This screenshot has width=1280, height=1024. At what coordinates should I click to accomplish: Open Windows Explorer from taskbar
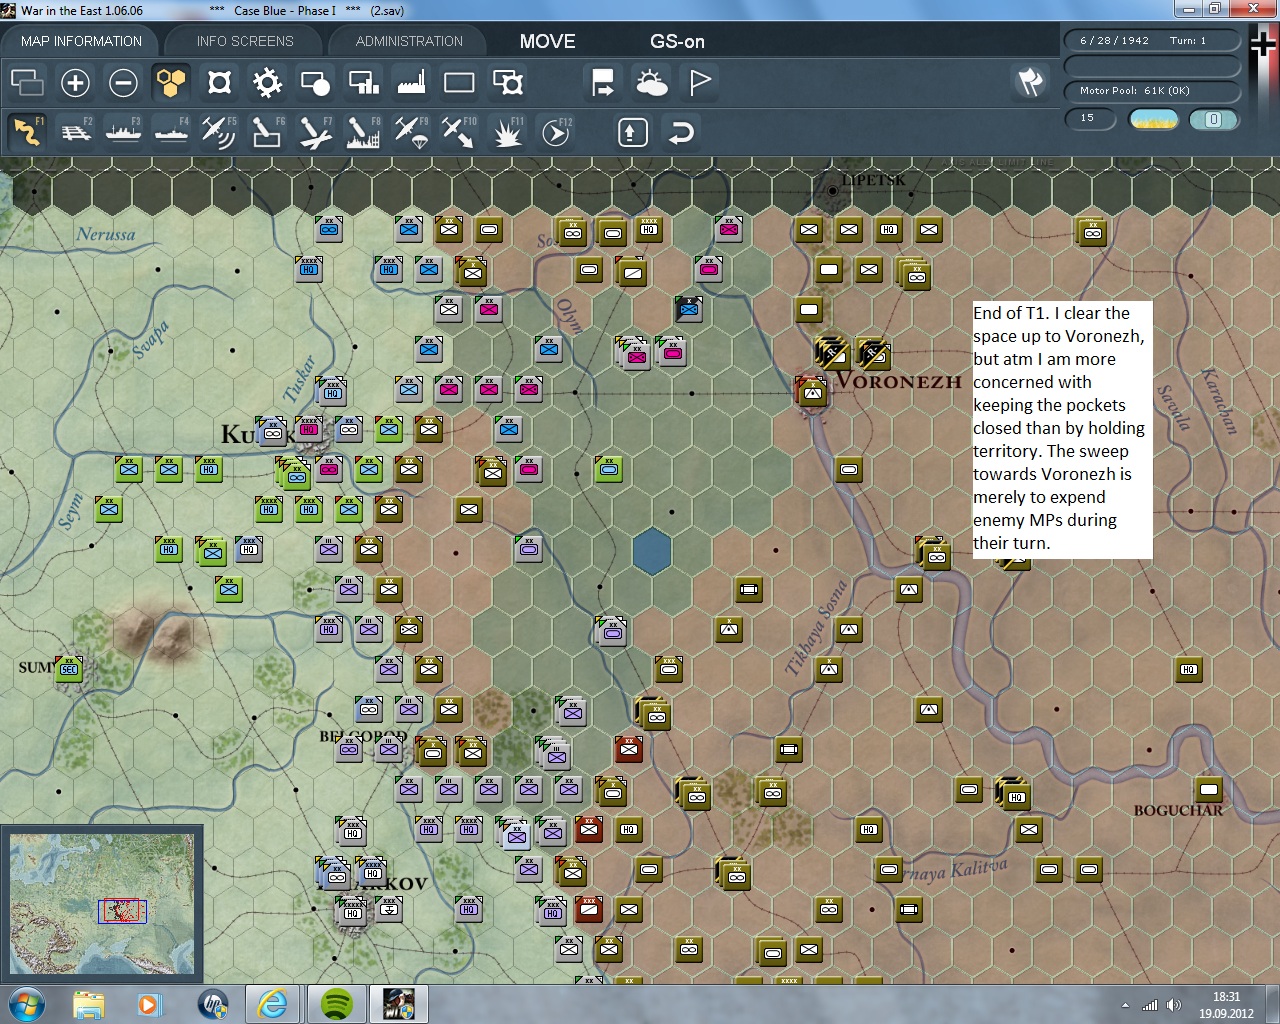[x=89, y=1004]
